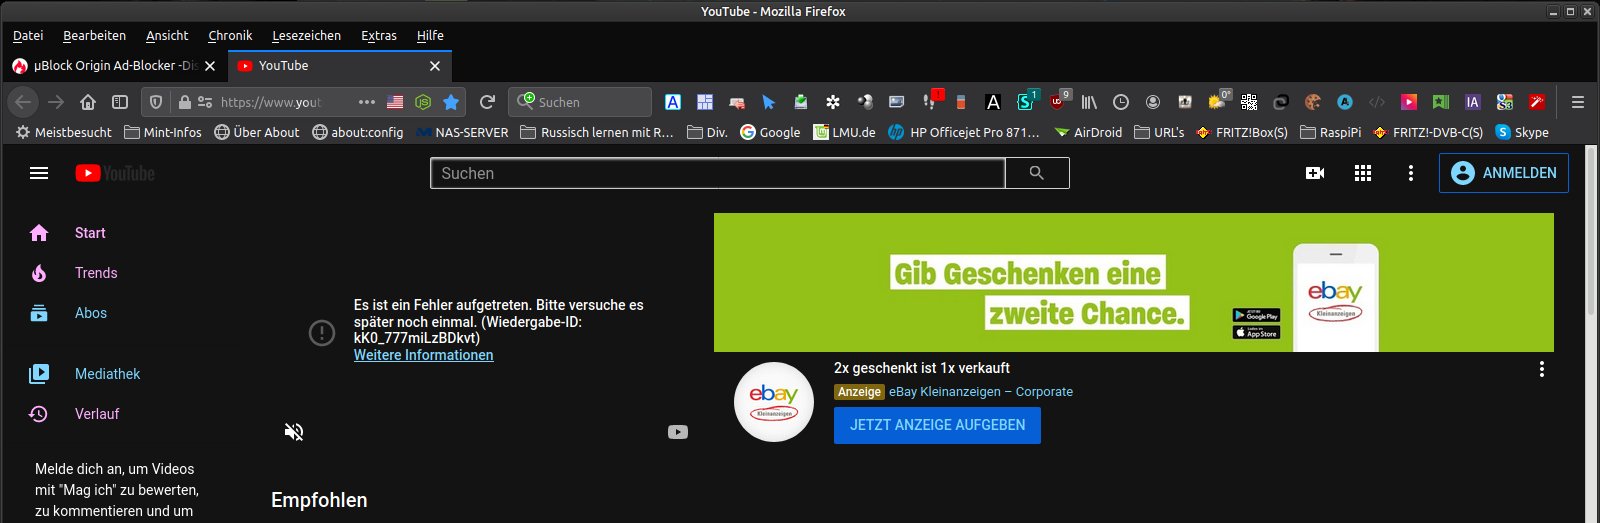Image resolution: width=1600 pixels, height=523 pixels.
Task: Expand the URL's bookmark folder
Action: click(1159, 132)
